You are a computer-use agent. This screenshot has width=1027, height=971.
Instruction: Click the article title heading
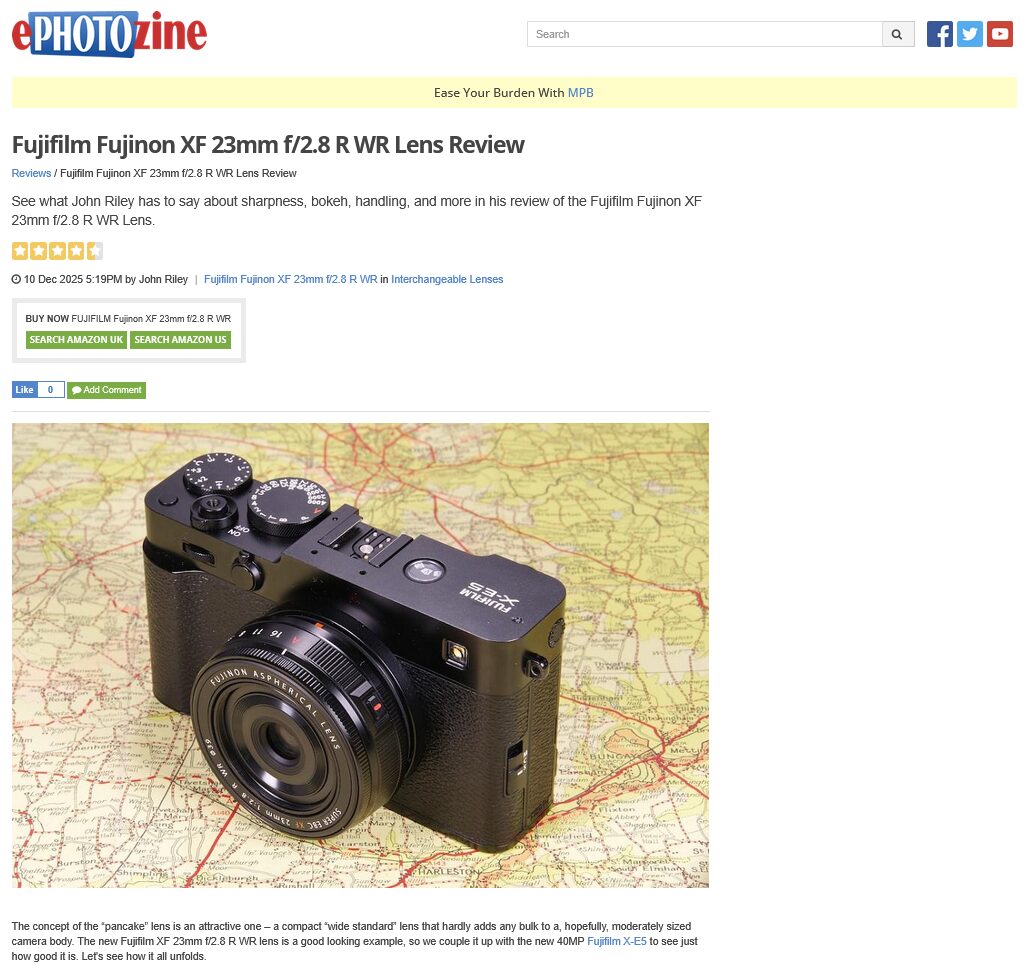[x=268, y=145]
